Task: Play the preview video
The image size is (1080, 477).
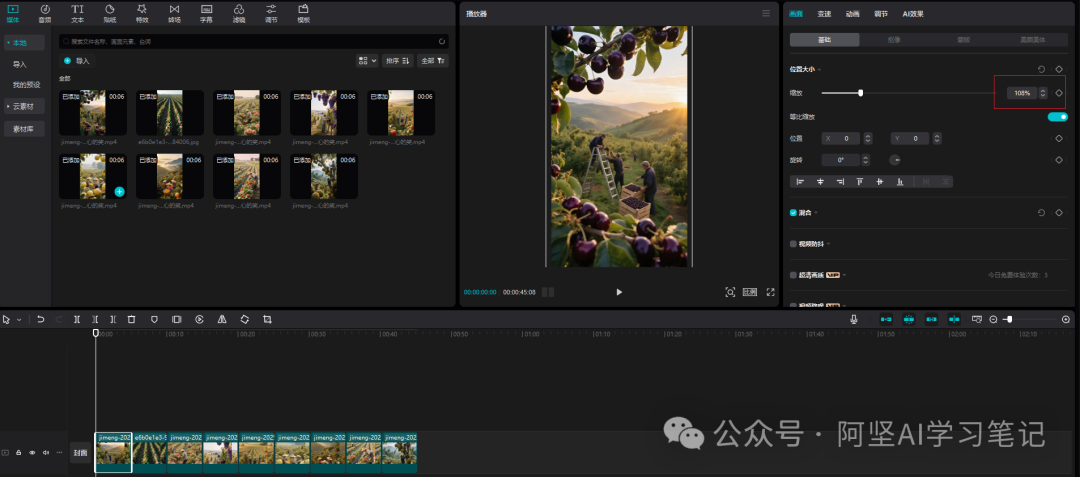Action: 619,292
